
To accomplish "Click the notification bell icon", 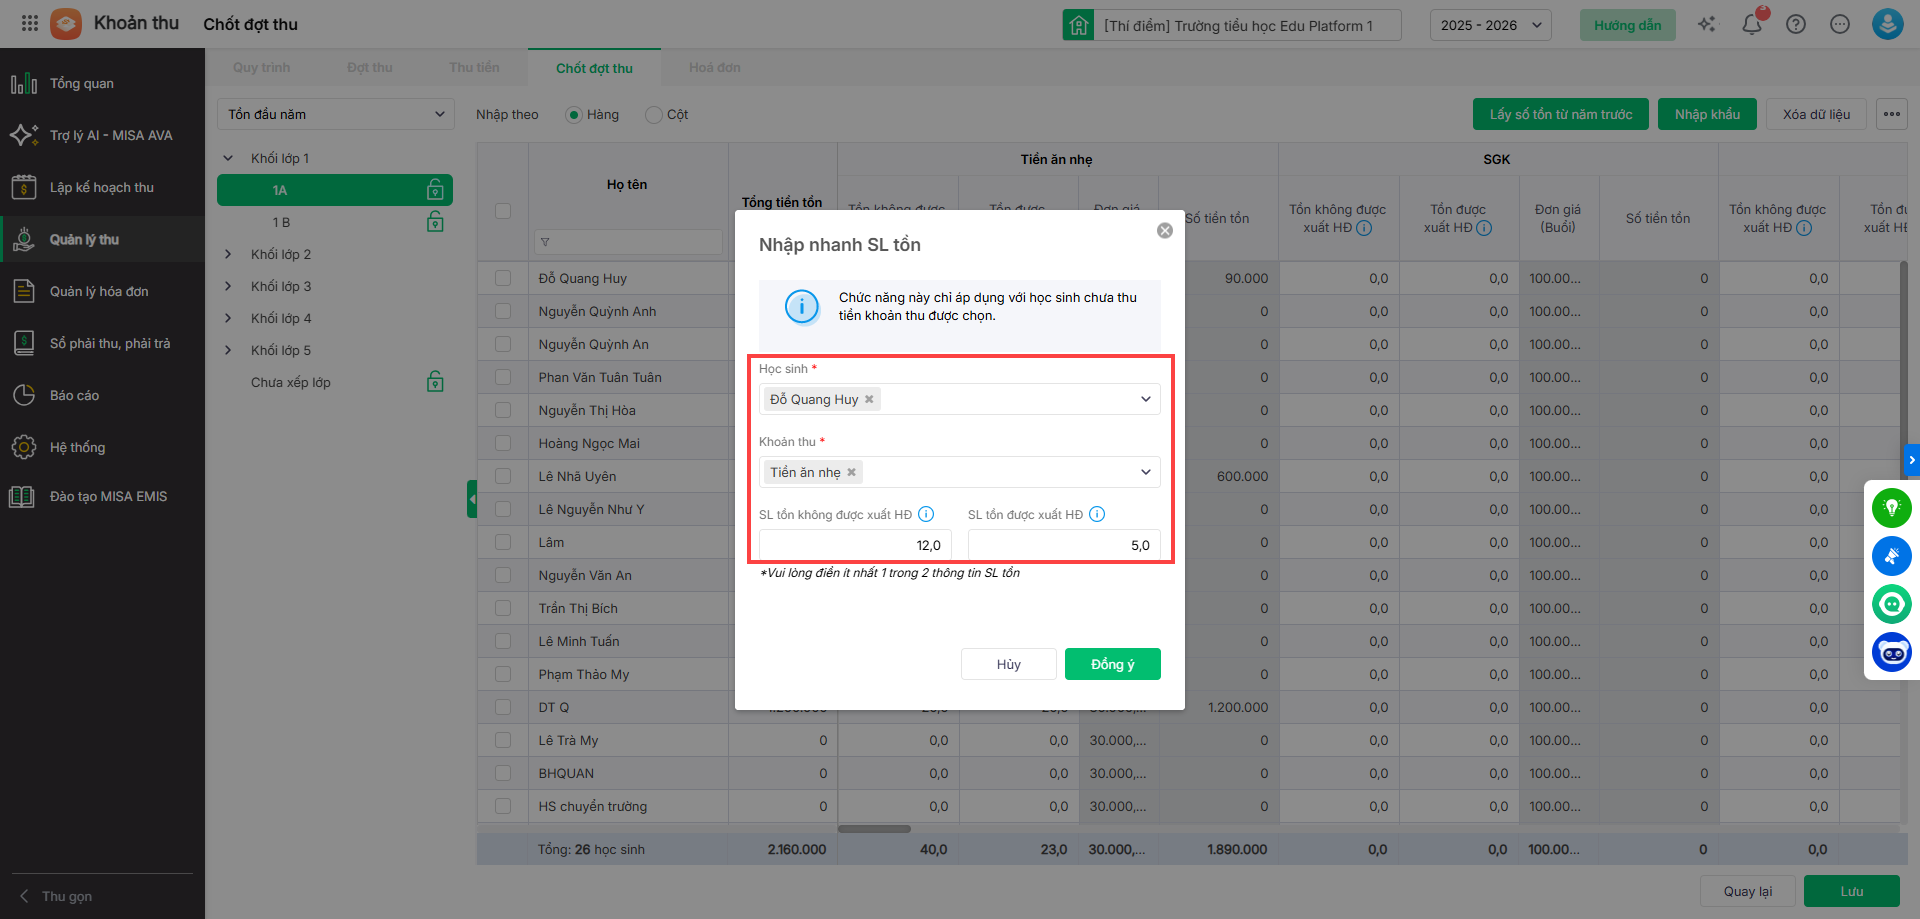I will point(1751,25).
